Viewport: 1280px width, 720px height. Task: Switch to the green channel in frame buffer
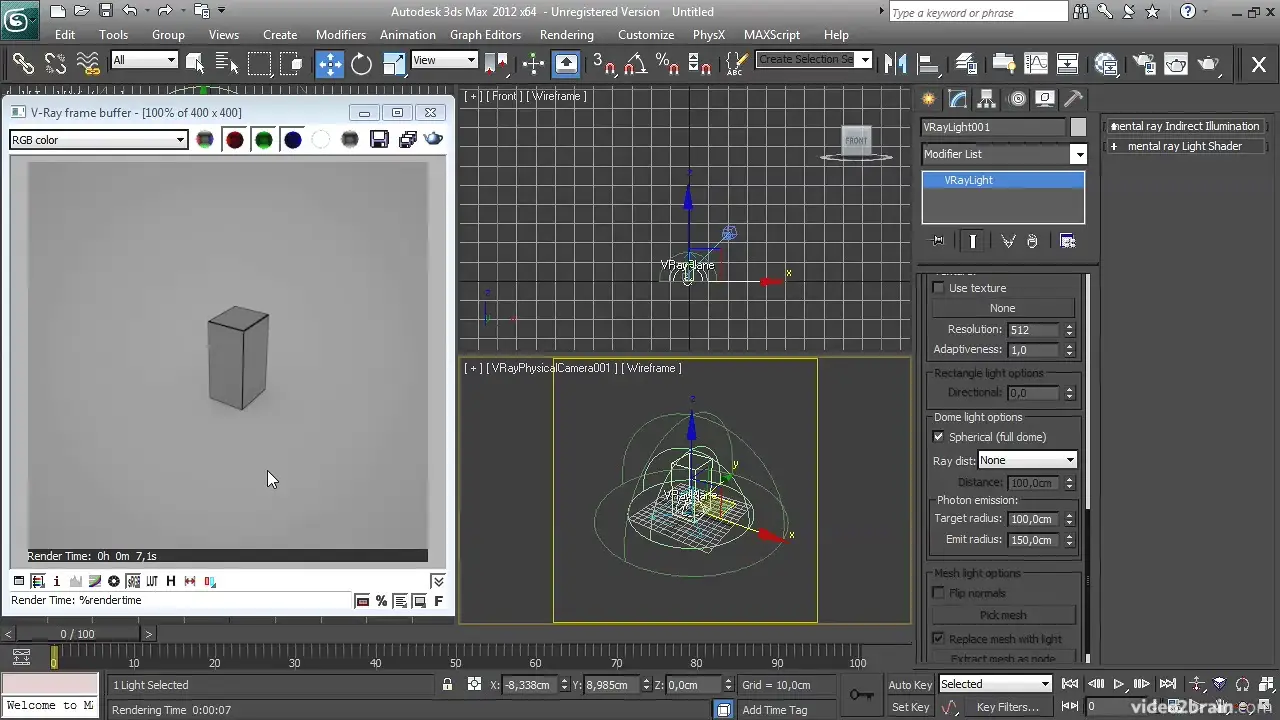[263, 140]
